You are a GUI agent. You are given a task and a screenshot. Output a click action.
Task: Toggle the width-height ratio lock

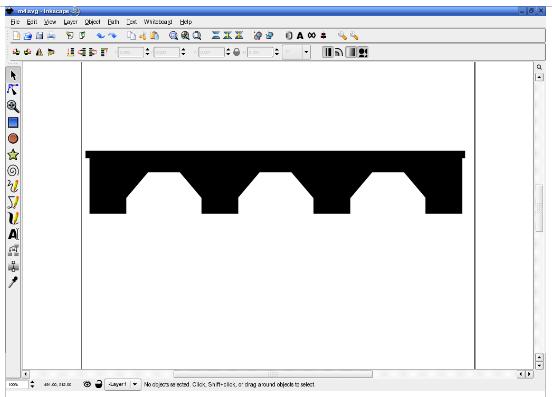[237, 52]
